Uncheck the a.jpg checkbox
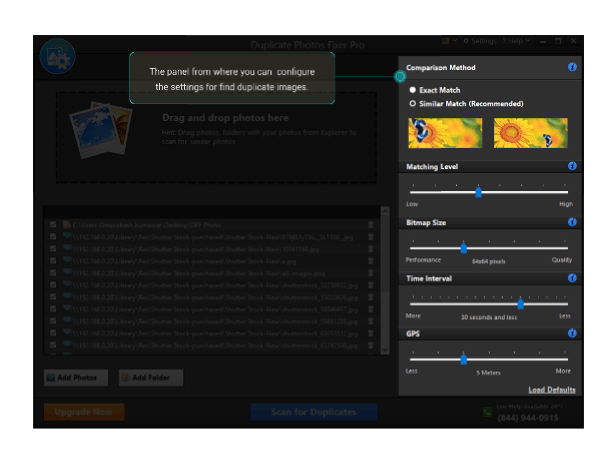The width and height of the screenshot is (603, 453). pyautogui.click(x=53, y=261)
